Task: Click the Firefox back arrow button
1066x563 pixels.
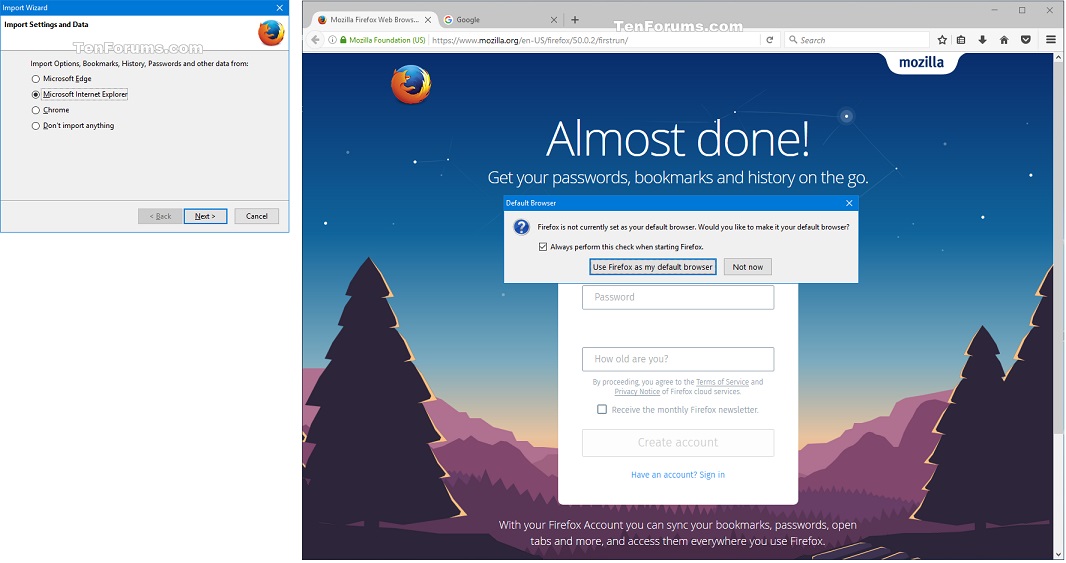Action: (x=315, y=40)
